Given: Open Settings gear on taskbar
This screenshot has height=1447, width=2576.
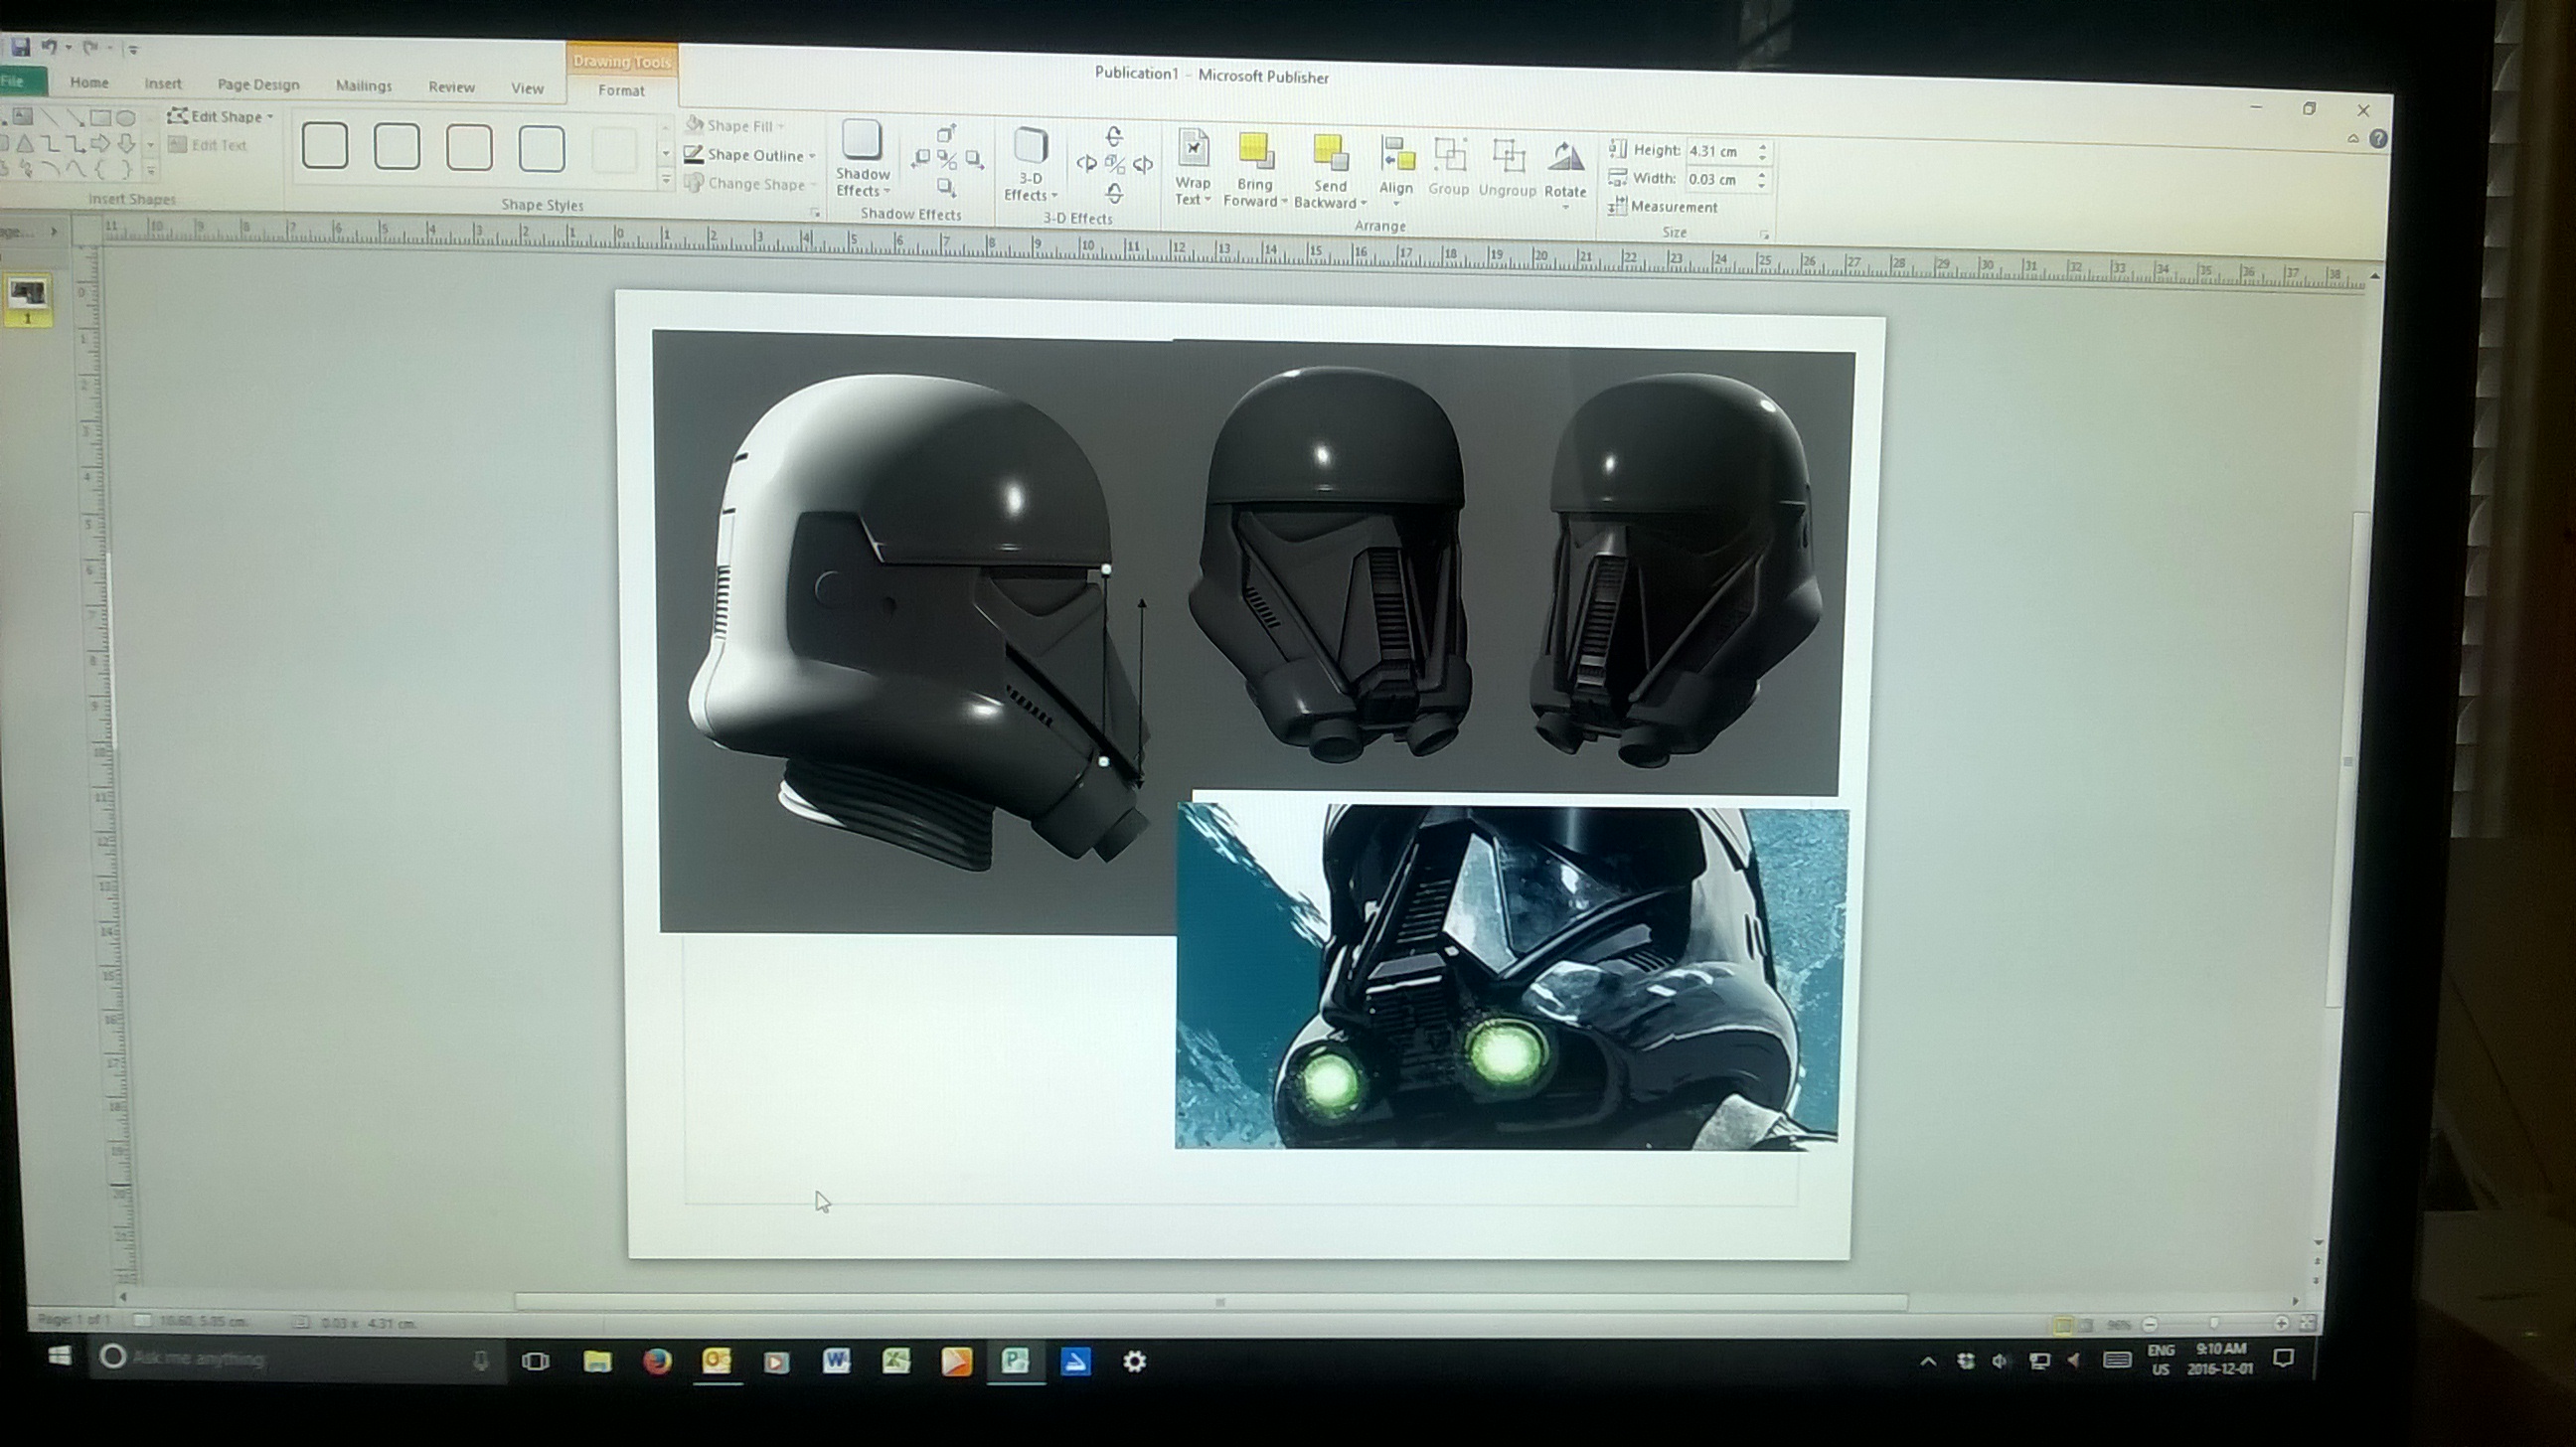Looking at the screenshot, I should (x=1134, y=1361).
